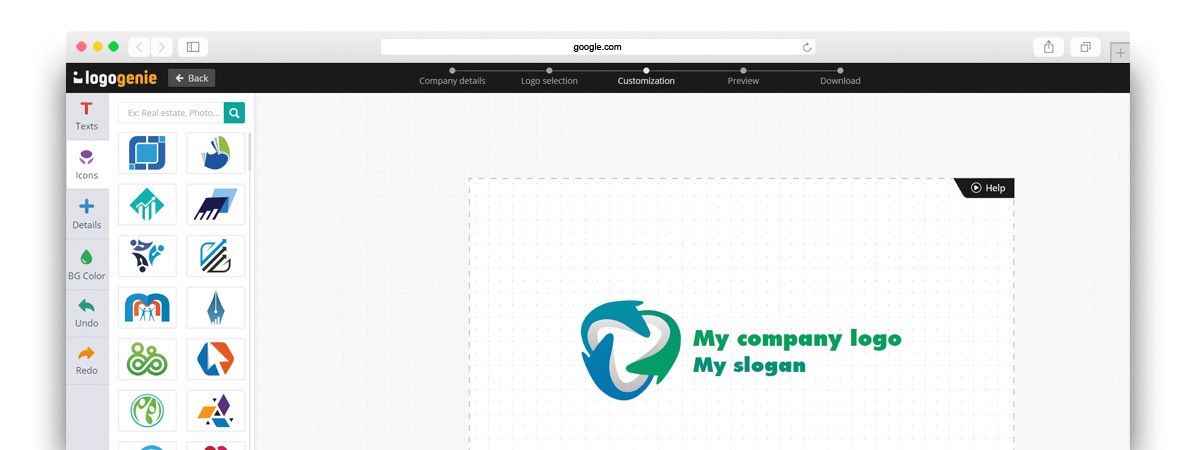
Task: Jump to the Logo selection step
Action: 549,78
